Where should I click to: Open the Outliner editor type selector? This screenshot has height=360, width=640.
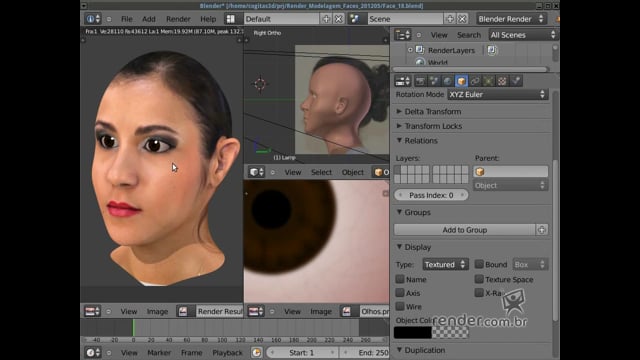(402, 35)
